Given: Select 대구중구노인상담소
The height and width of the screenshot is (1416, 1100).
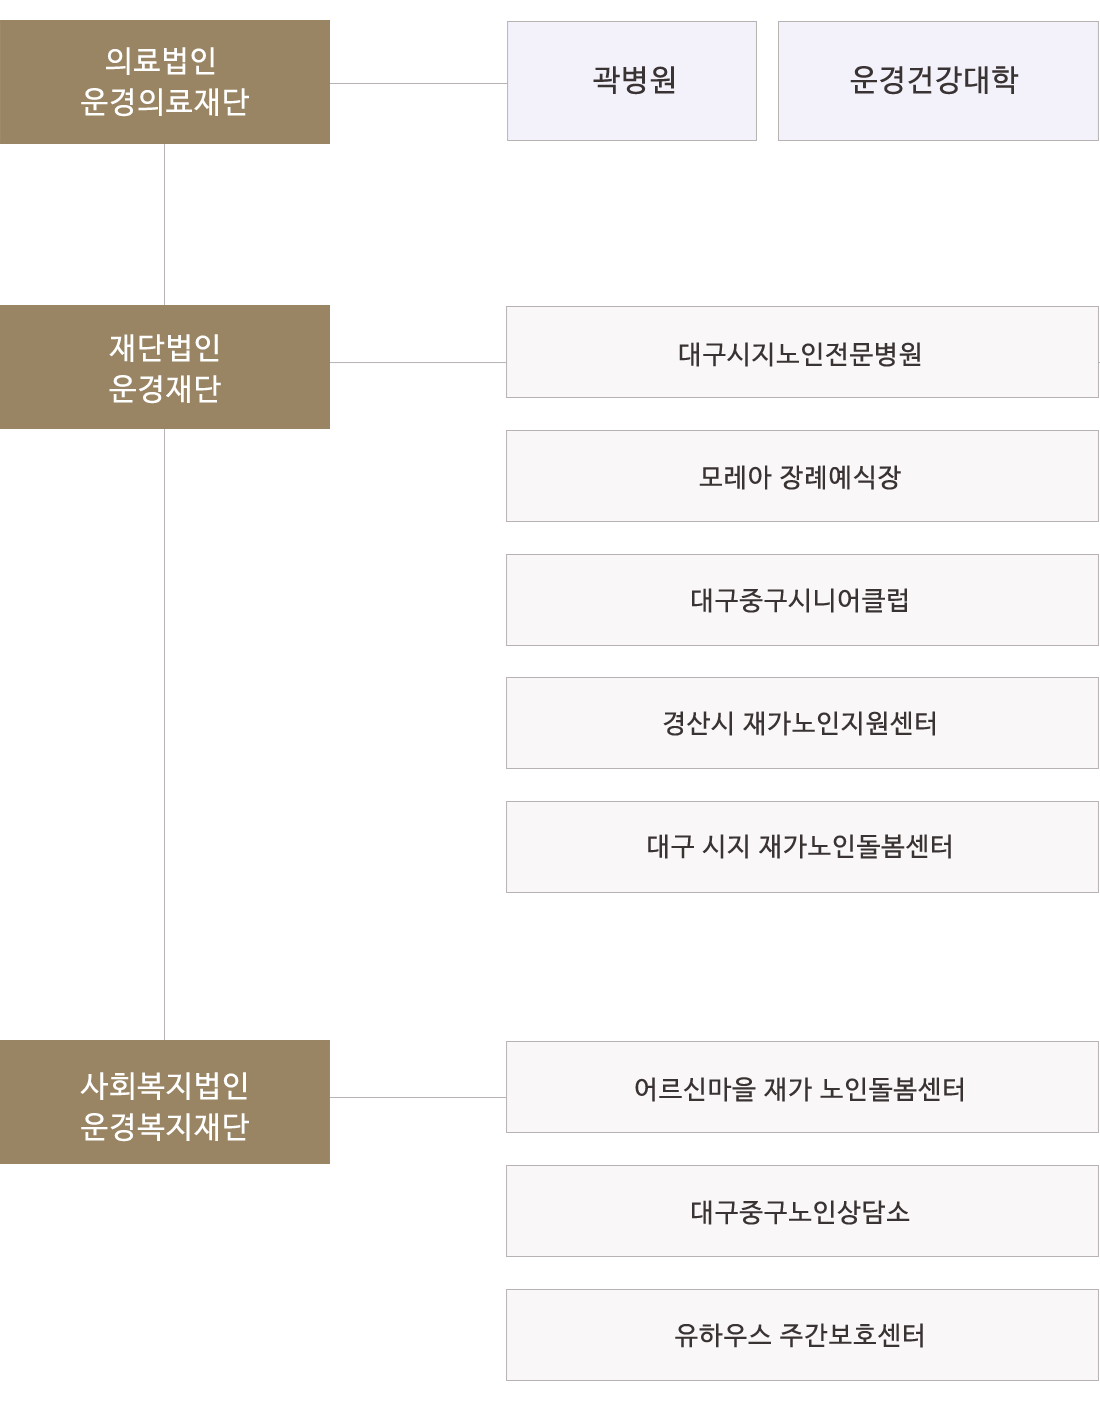Looking at the screenshot, I should coord(802,1211).
